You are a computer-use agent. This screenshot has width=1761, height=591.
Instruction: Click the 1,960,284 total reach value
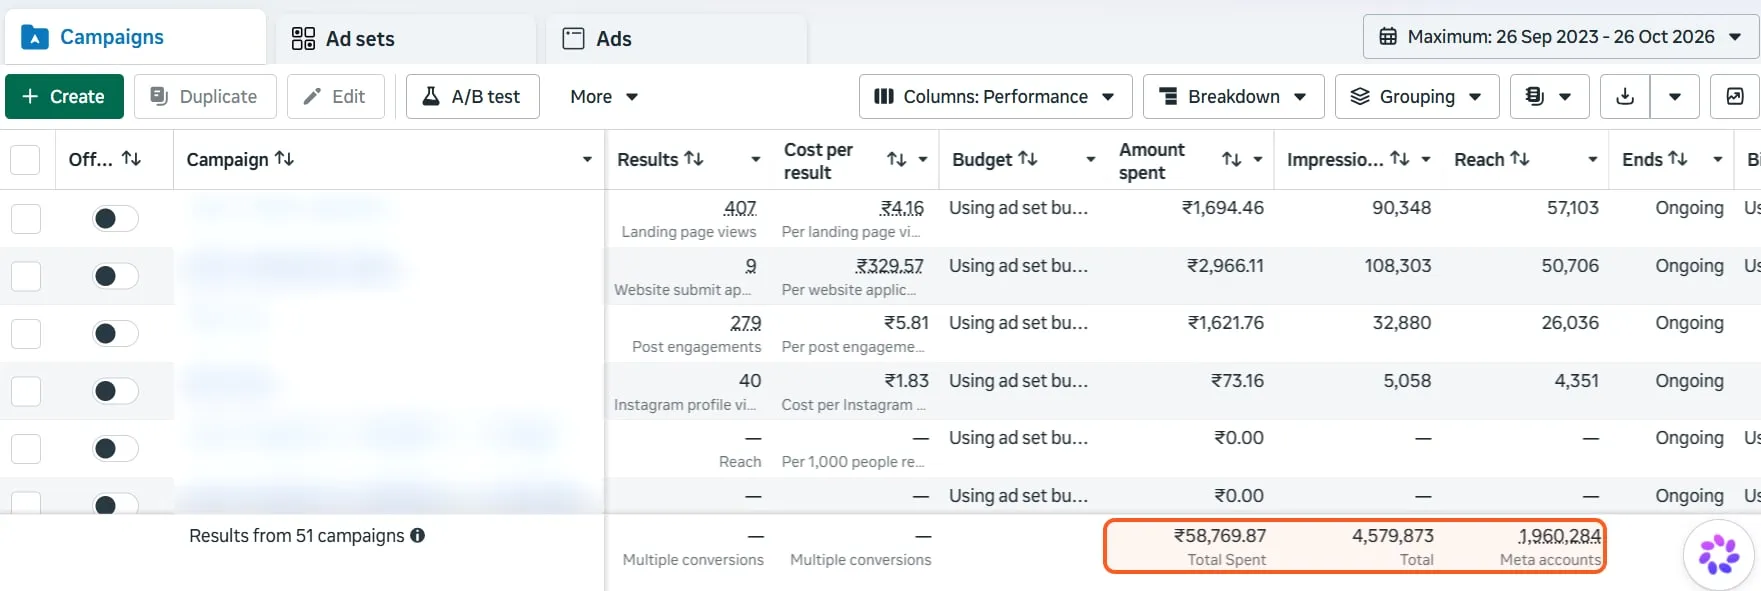click(x=1560, y=536)
